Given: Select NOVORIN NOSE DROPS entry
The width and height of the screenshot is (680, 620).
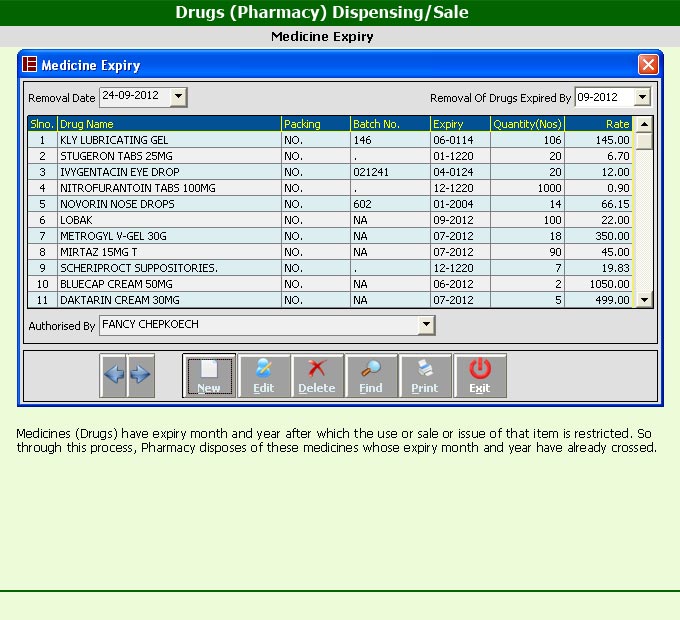Looking at the screenshot, I should tap(330, 204).
